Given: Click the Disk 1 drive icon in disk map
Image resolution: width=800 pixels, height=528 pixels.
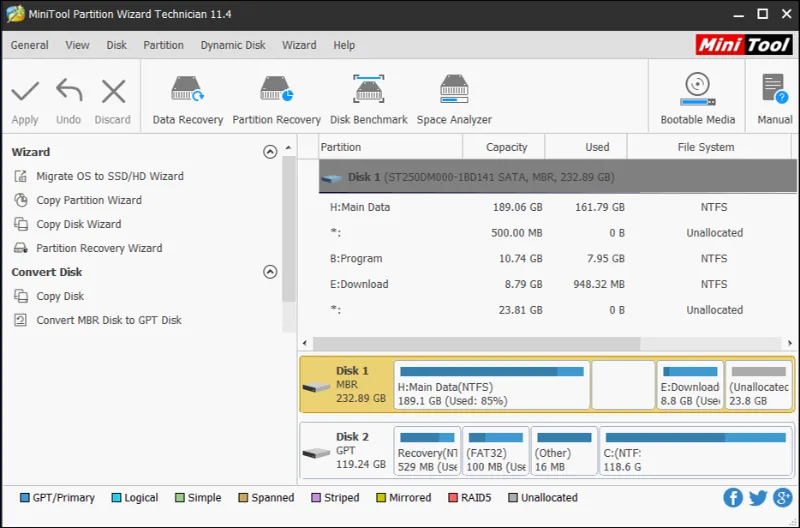Looking at the screenshot, I should (316, 387).
